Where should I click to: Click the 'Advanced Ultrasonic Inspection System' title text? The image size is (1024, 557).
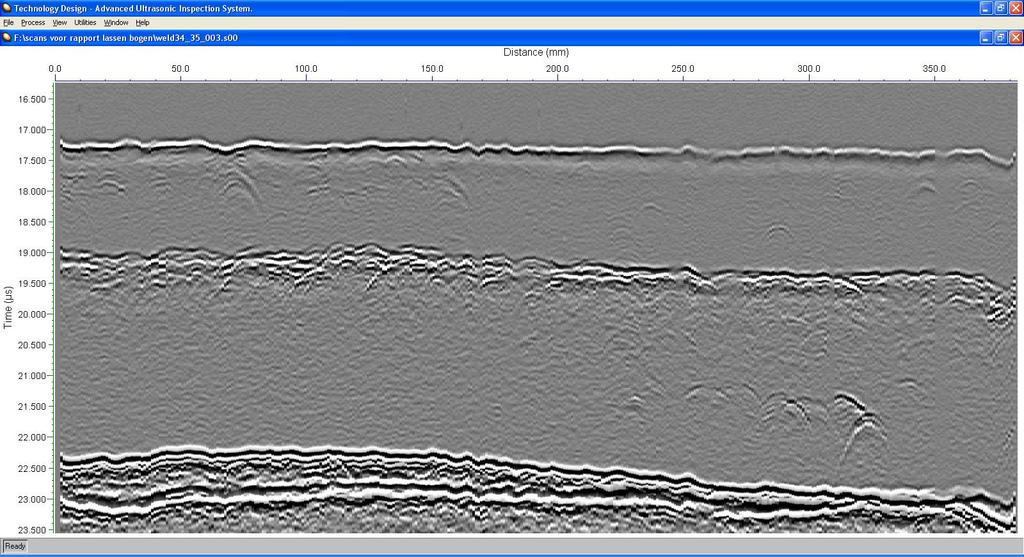point(174,8)
